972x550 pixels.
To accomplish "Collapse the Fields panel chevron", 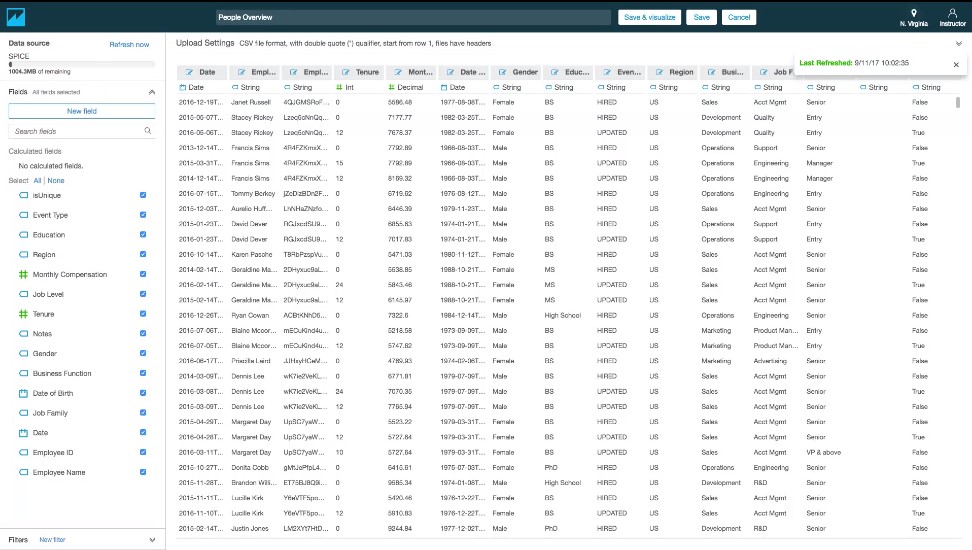I will pyautogui.click(x=152, y=92).
